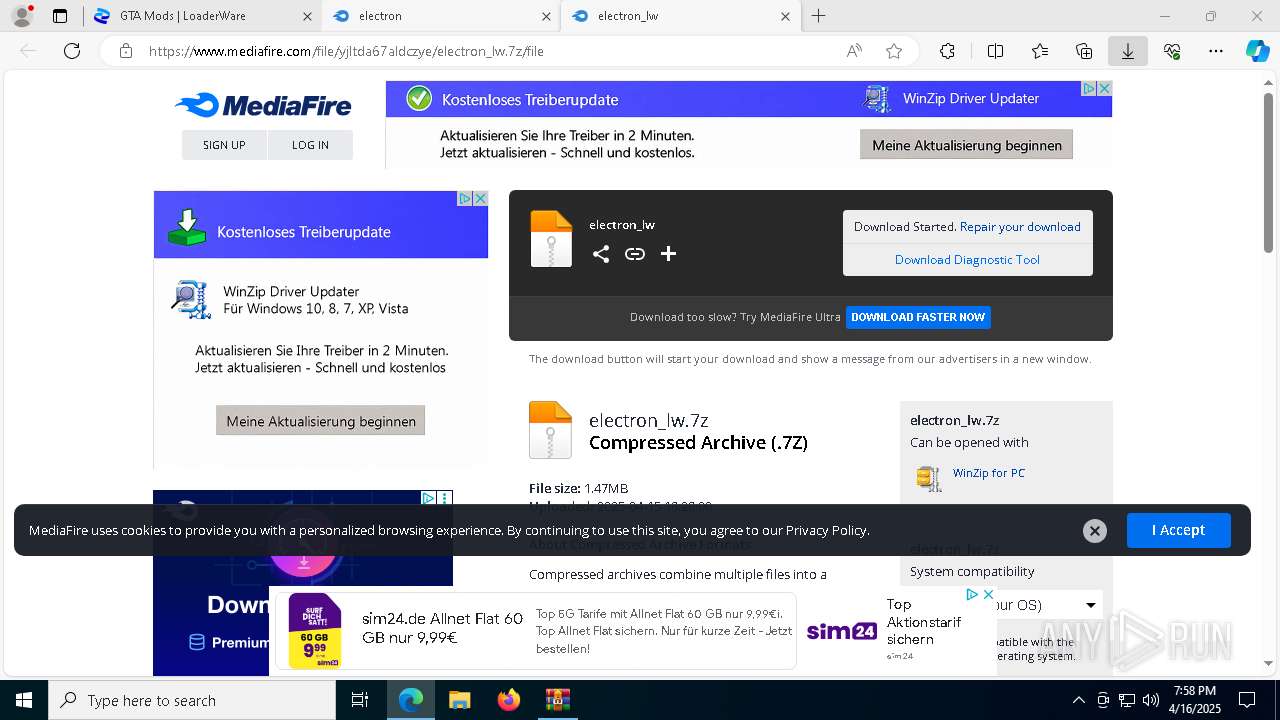This screenshot has width=1280, height=720.
Task: Open the volume control icon
Action: click(1151, 700)
